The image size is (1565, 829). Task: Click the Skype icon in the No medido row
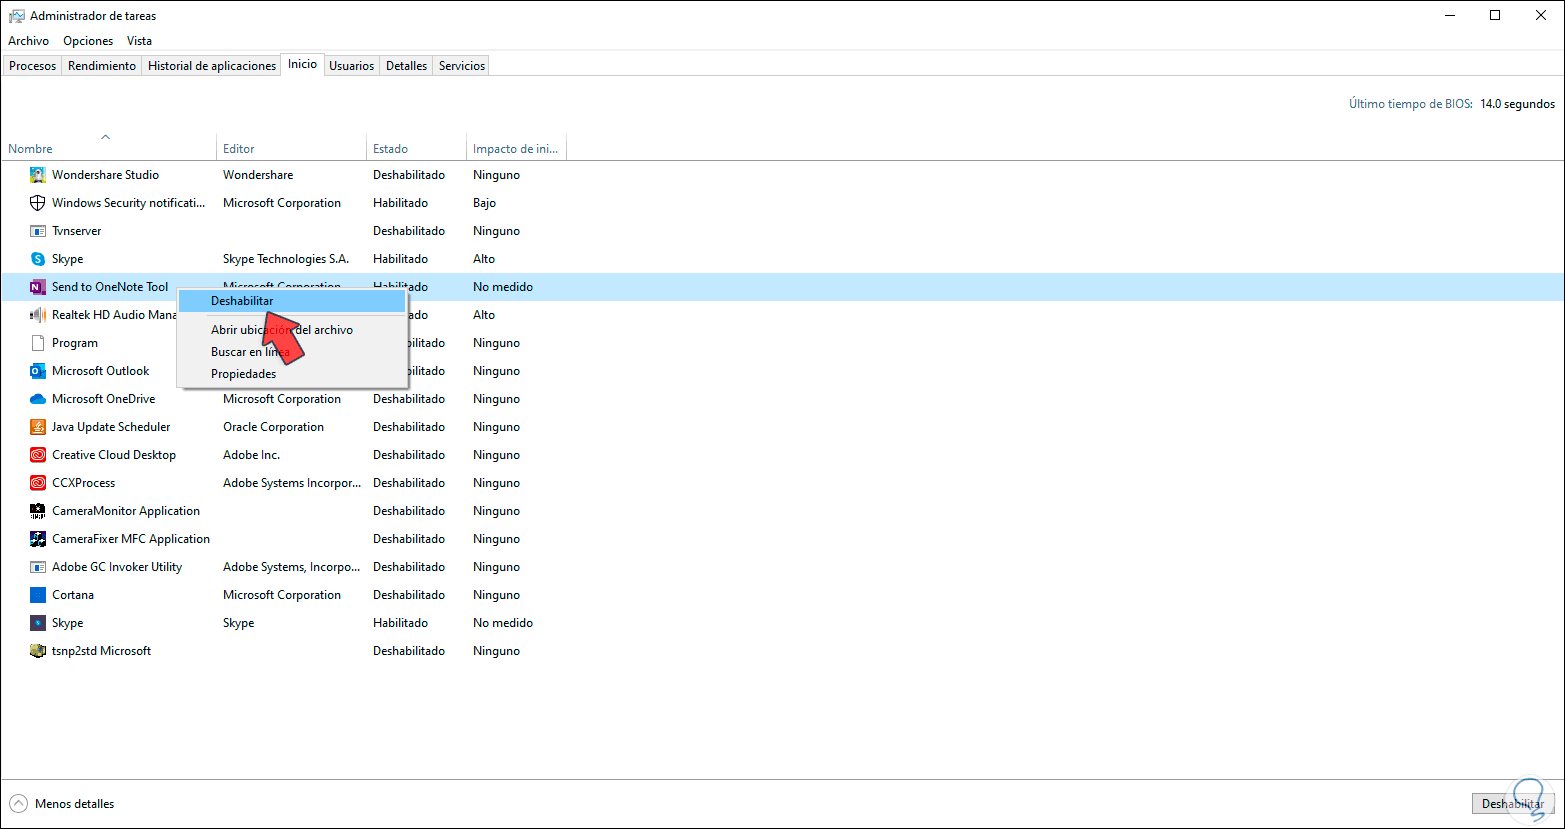click(x=38, y=623)
